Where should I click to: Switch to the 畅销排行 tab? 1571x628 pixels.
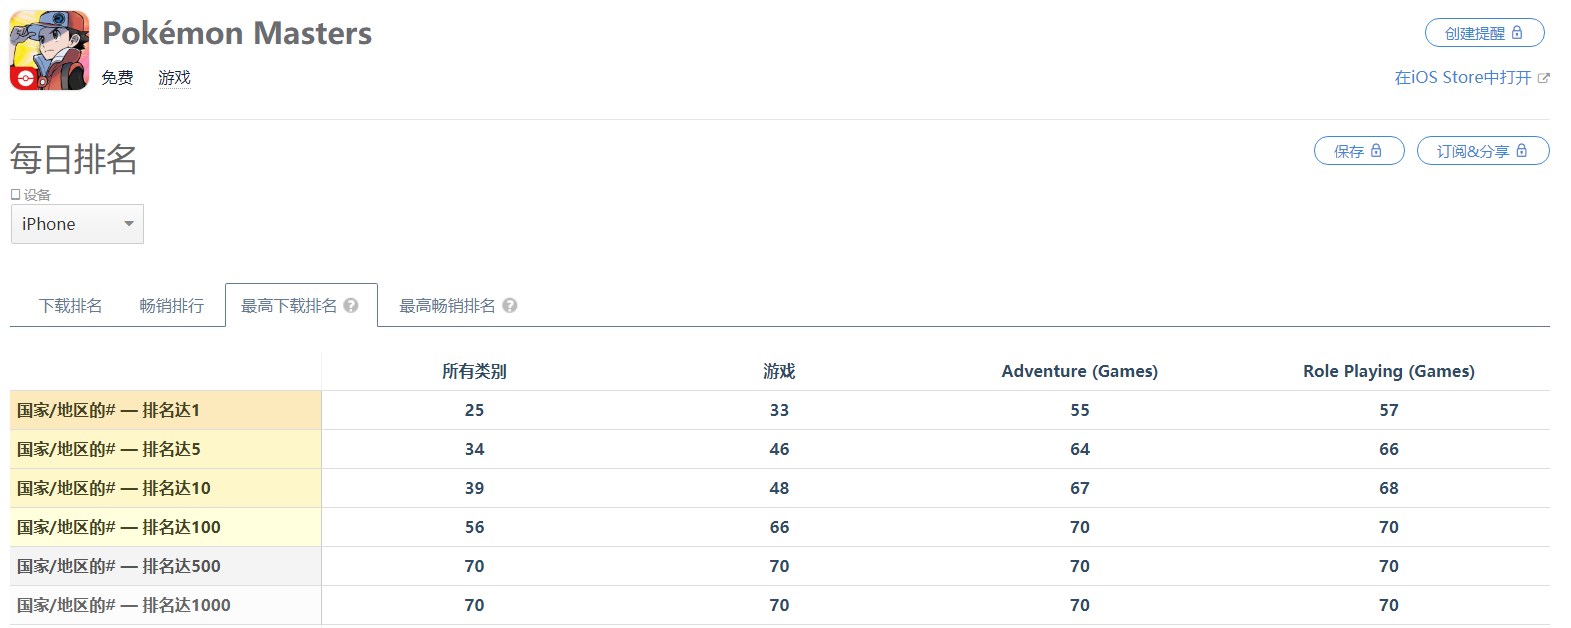[x=172, y=306]
